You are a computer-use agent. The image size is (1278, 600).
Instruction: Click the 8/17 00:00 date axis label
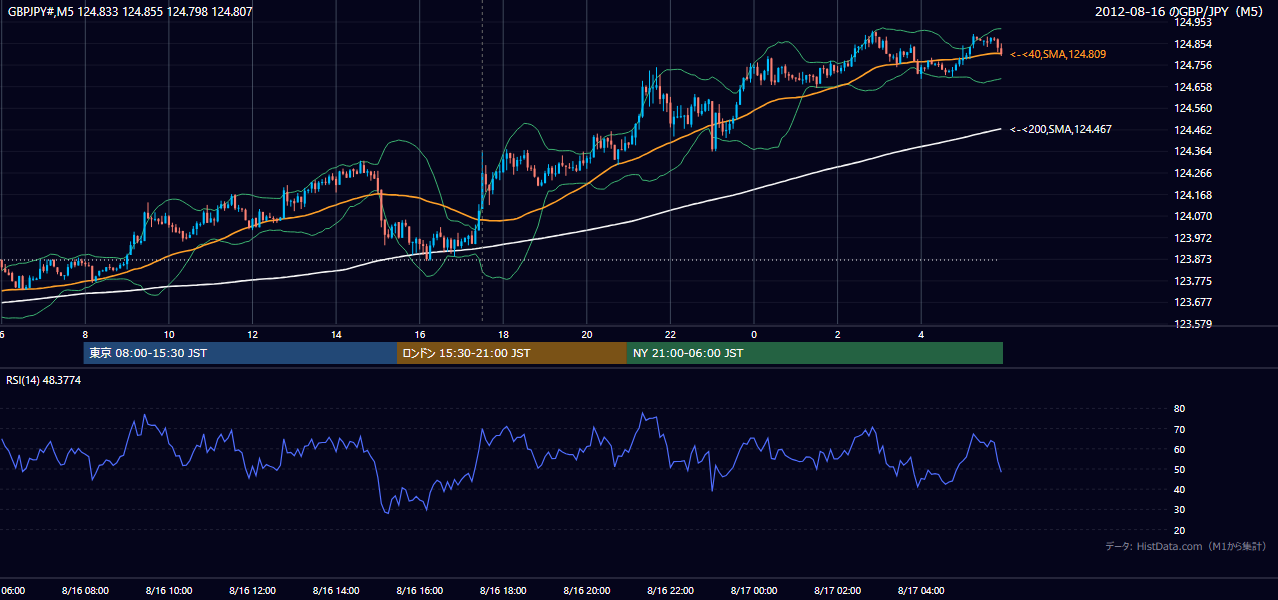pyautogui.click(x=754, y=591)
